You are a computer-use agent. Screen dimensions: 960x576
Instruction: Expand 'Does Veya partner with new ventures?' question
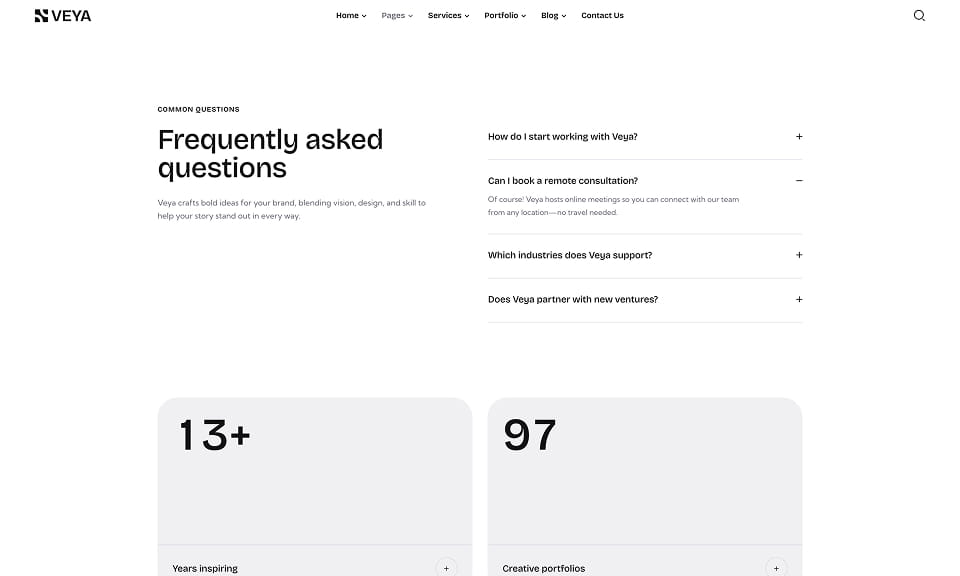[x=645, y=299]
